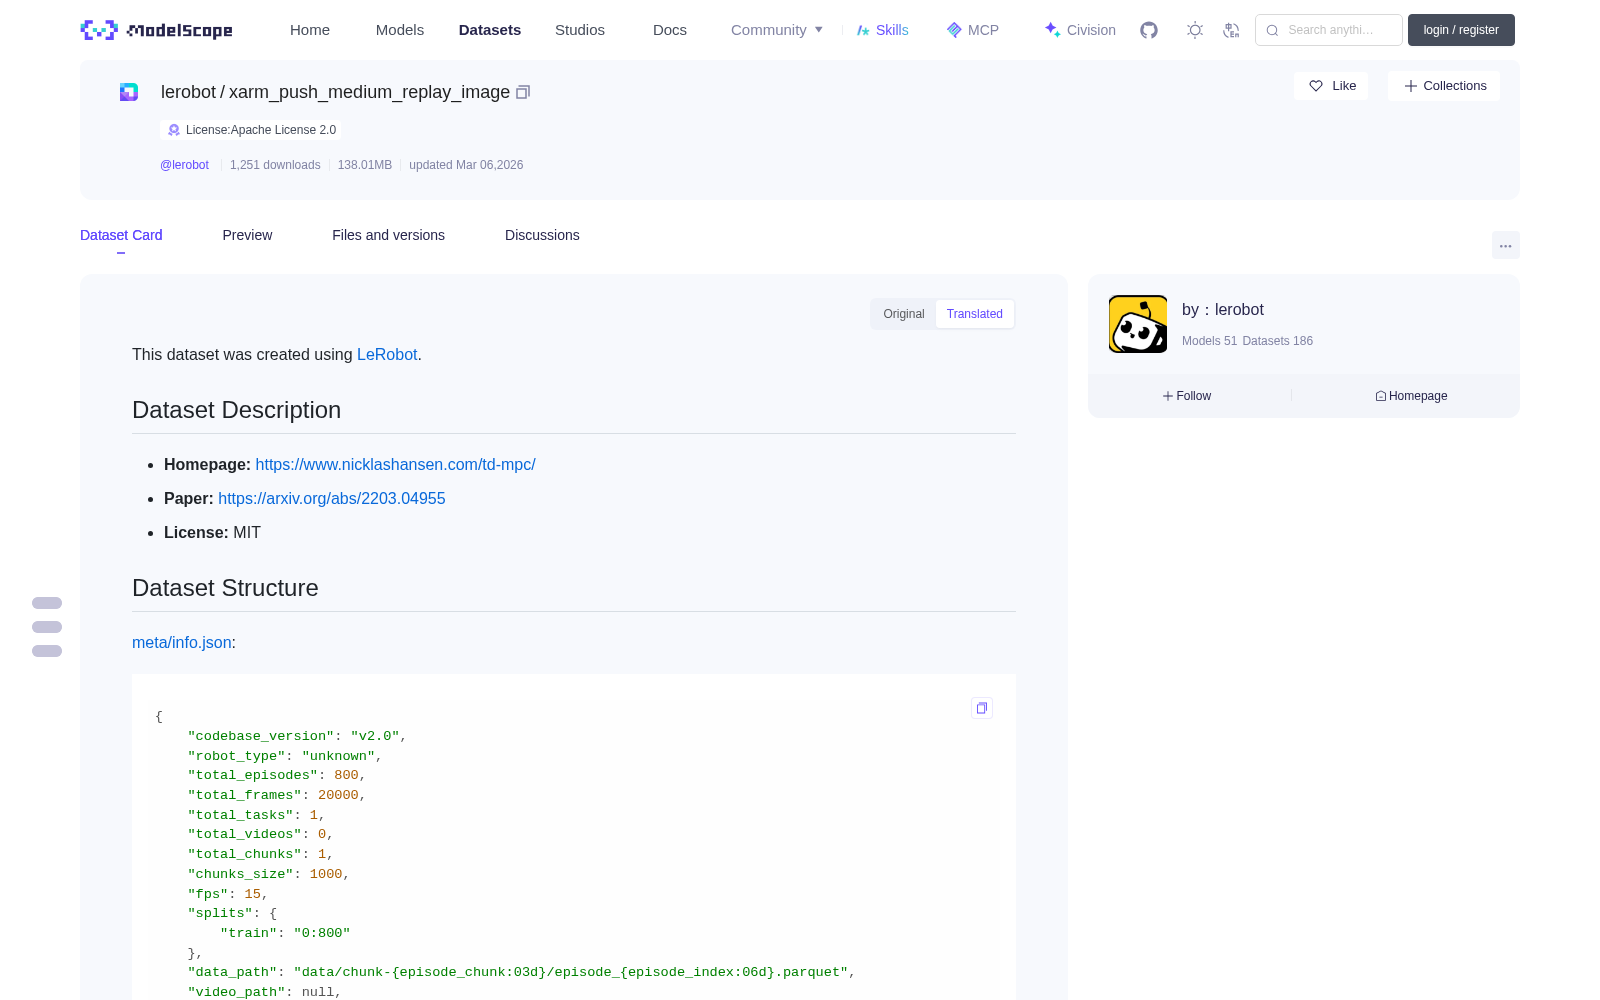Open the arxiv paper link
The image size is (1600, 1000).
pyautogui.click(x=332, y=498)
